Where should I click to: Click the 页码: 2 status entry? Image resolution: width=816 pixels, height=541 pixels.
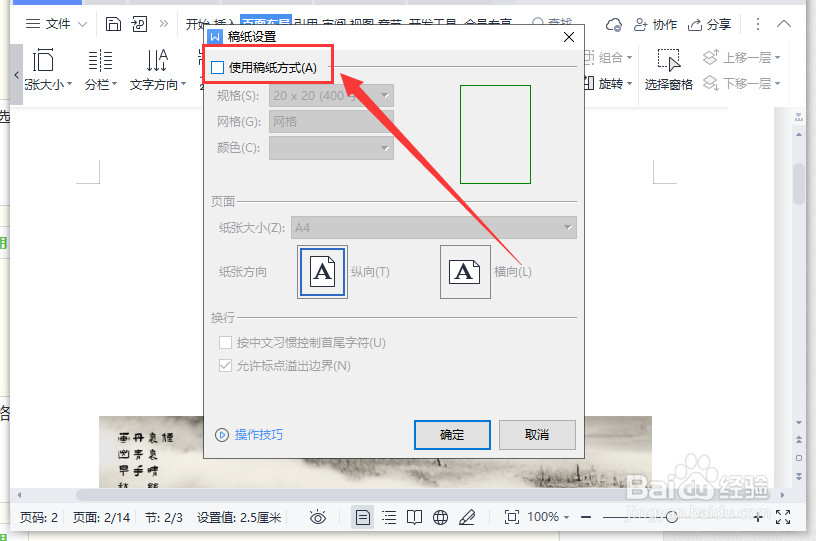(39, 518)
